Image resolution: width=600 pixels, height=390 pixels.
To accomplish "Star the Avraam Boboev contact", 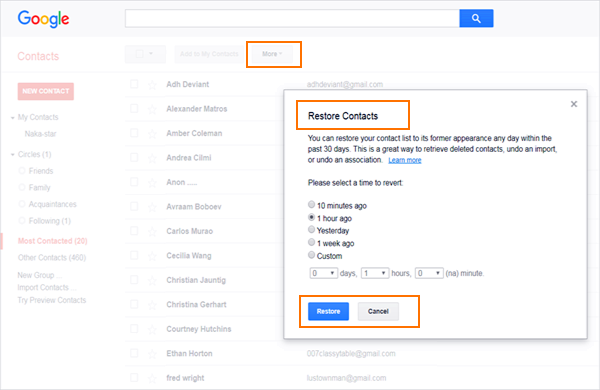I will (x=152, y=207).
